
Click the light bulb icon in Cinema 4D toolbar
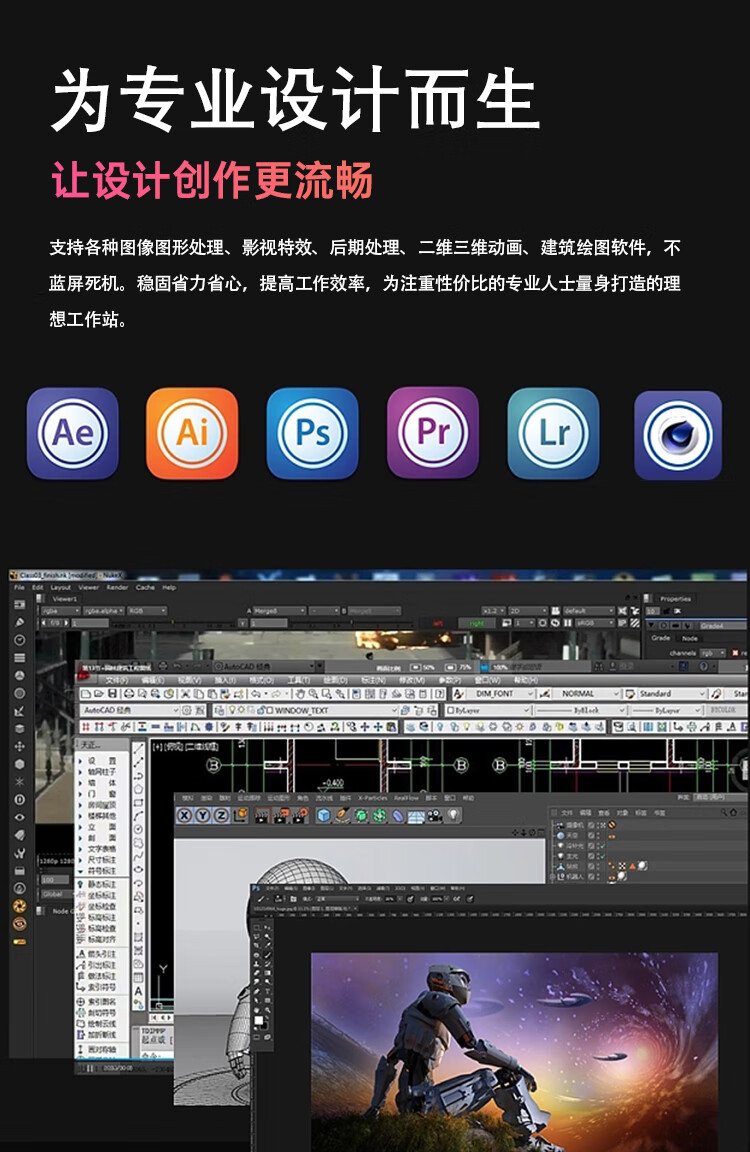click(x=453, y=815)
